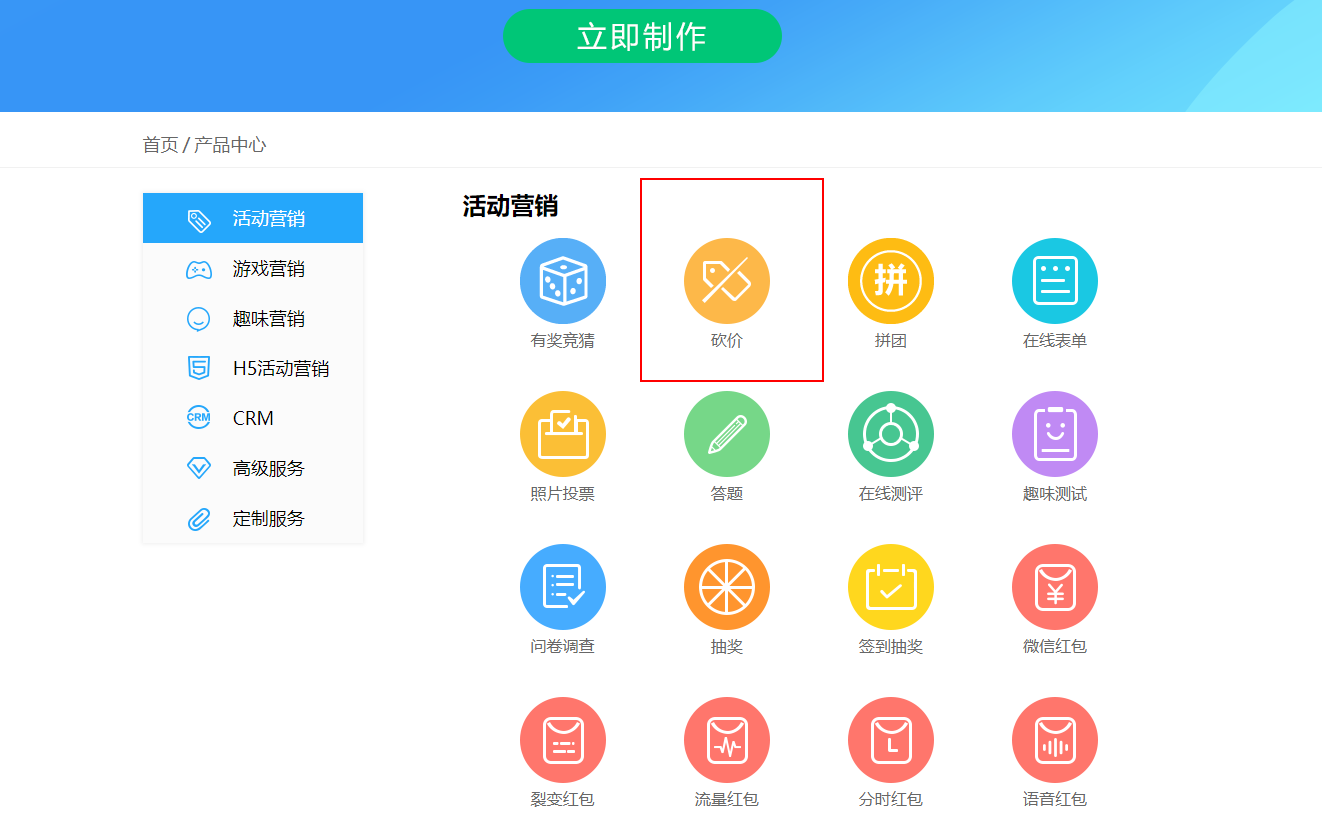Open the 分时红包 clock envelope icon

[x=891, y=740]
